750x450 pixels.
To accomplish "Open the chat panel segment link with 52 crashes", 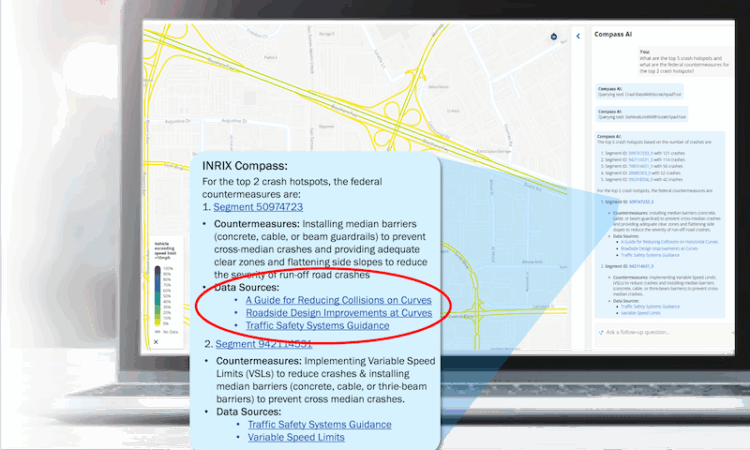I will (639, 173).
